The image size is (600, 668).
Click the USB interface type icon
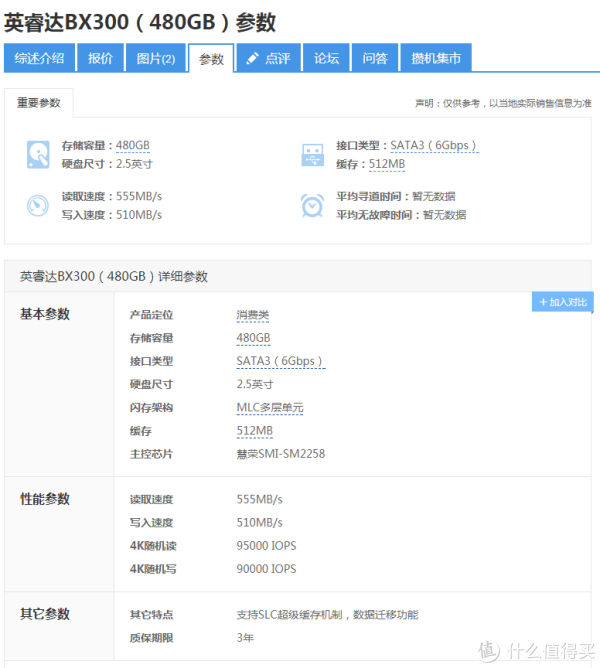tap(312, 155)
